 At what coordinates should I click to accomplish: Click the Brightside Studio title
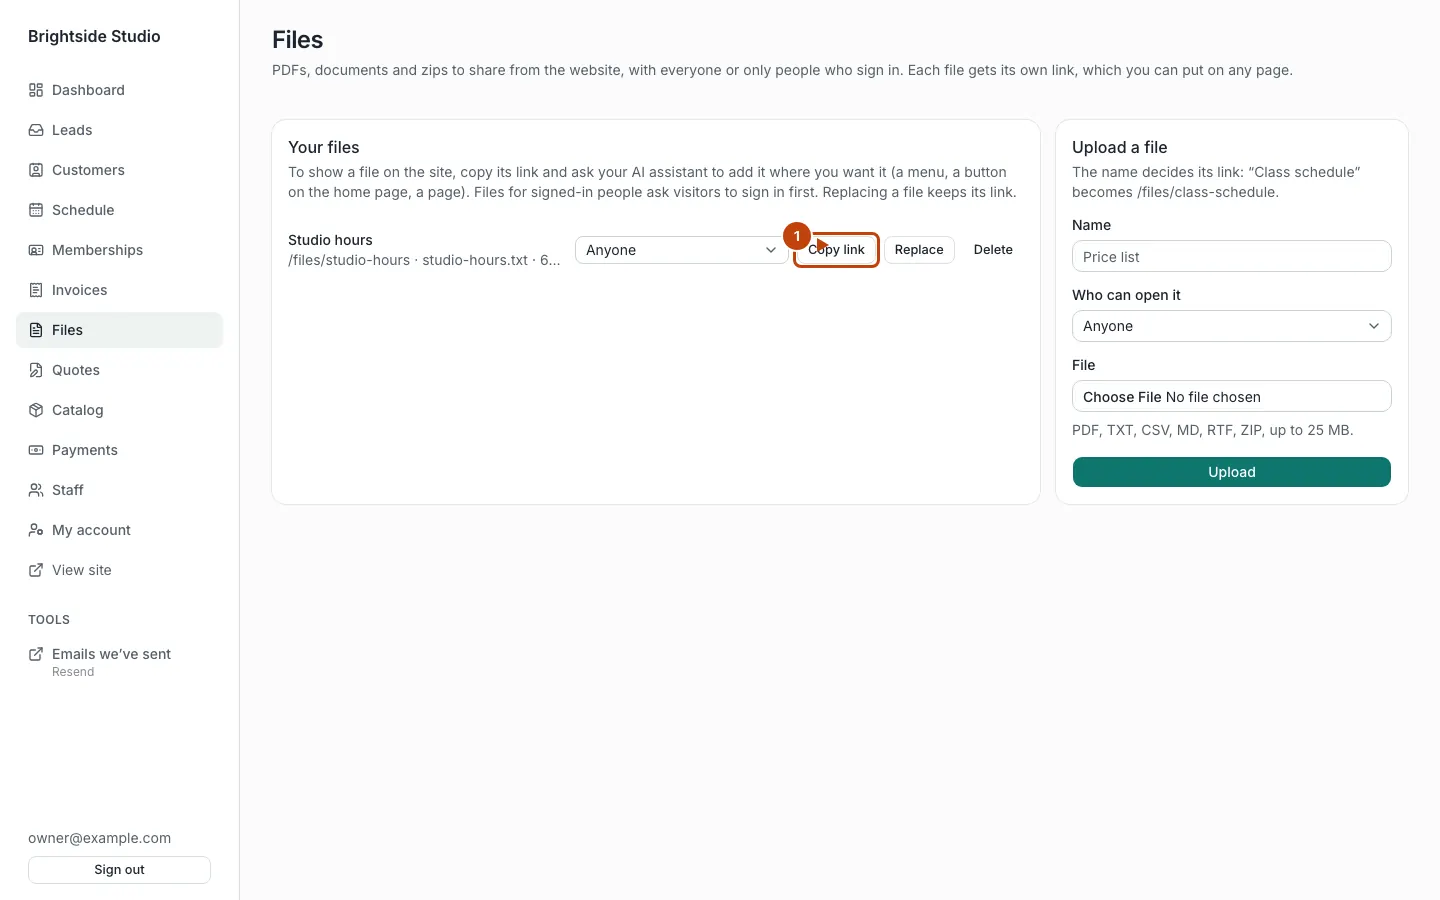pos(94,36)
